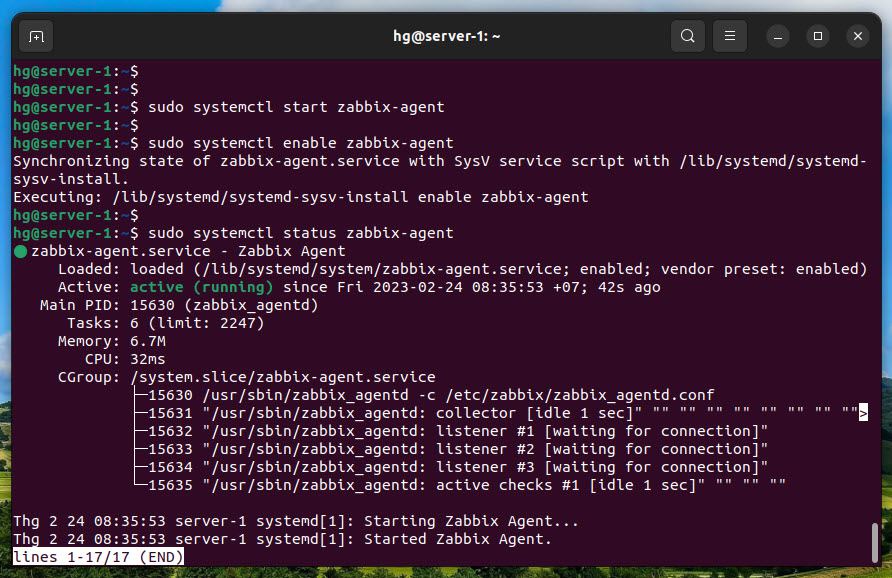Click the 15631 collector process line
The image size is (892, 578).
click(x=501, y=413)
